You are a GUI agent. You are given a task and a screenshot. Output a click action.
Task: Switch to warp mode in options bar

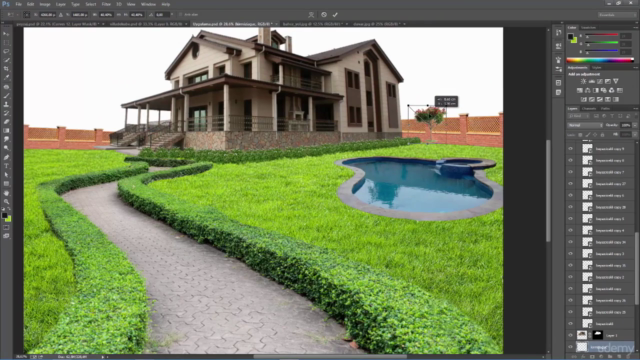pyautogui.click(x=311, y=15)
